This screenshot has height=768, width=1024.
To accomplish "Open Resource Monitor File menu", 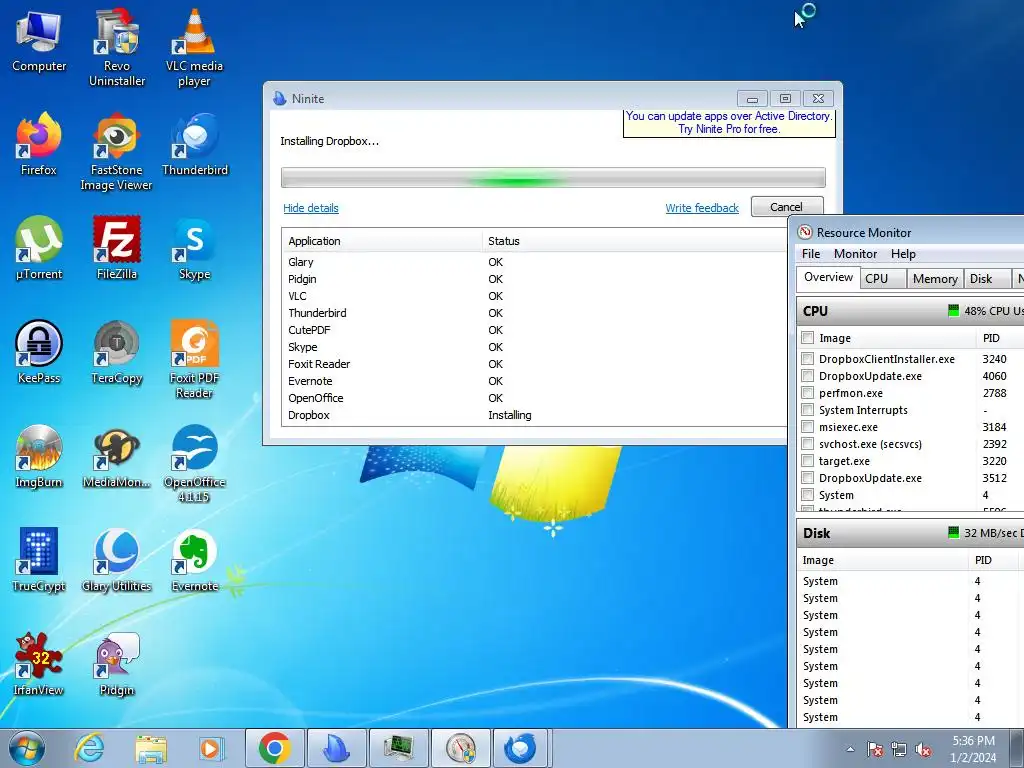I will coord(811,254).
